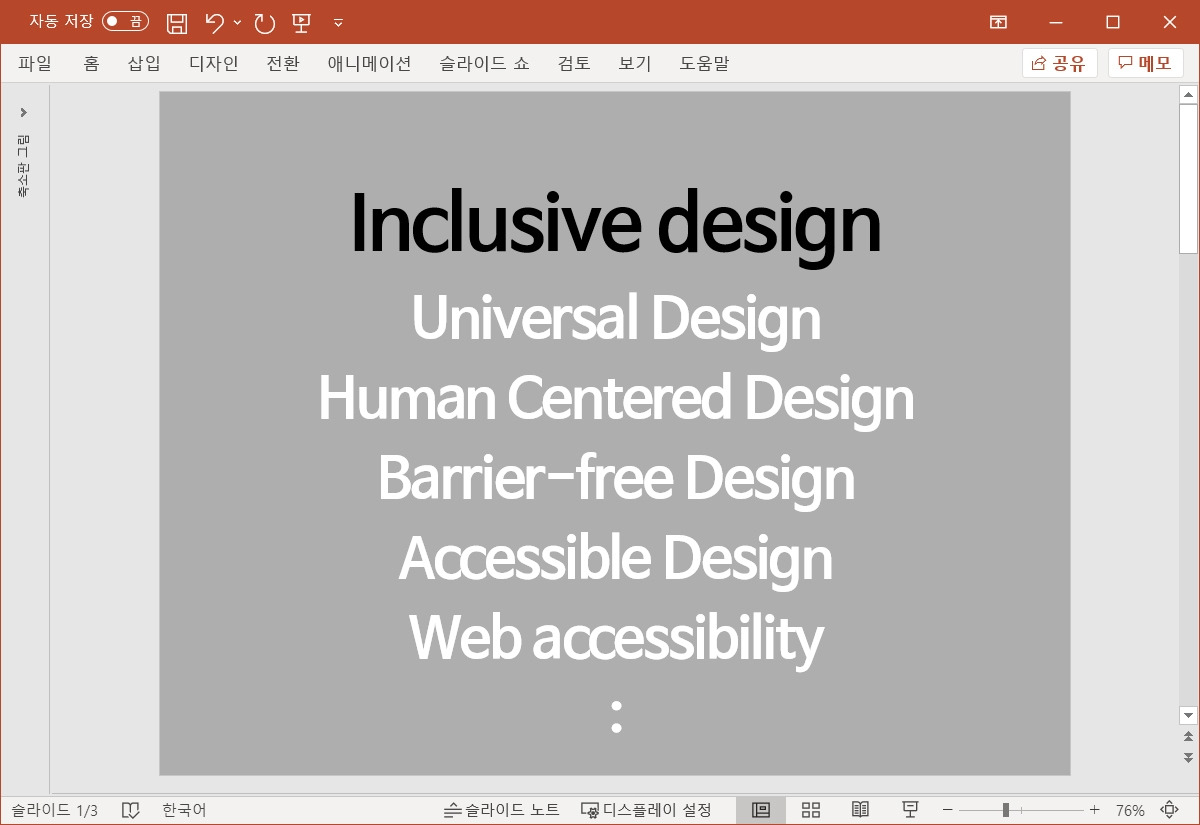Click the Web accessibility text

coord(615,639)
